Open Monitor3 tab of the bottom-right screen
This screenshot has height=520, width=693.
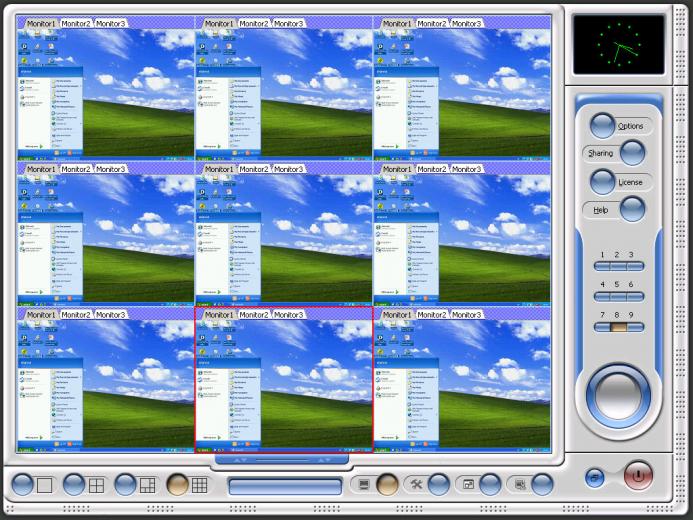click(466, 315)
